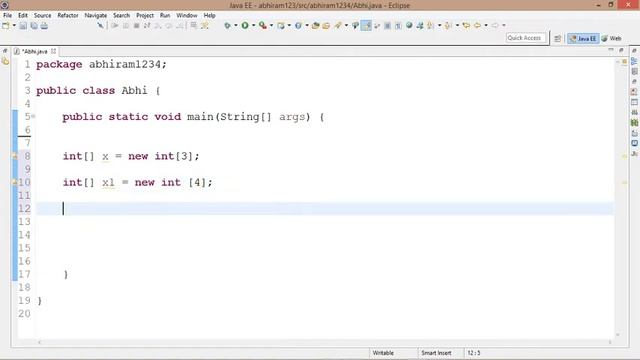The image size is (640, 360).
Task: Click the Debug bug icon
Action: point(227,25)
